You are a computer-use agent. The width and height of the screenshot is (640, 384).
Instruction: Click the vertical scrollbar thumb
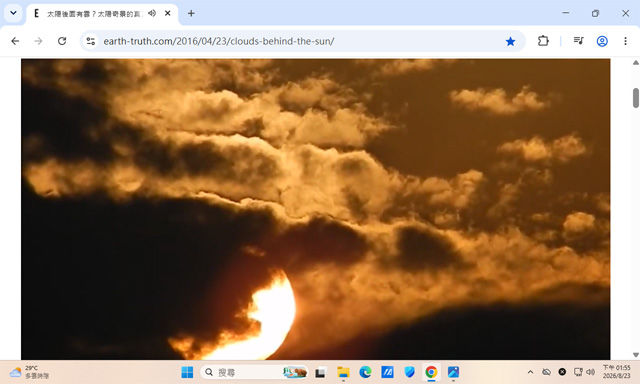click(636, 98)
